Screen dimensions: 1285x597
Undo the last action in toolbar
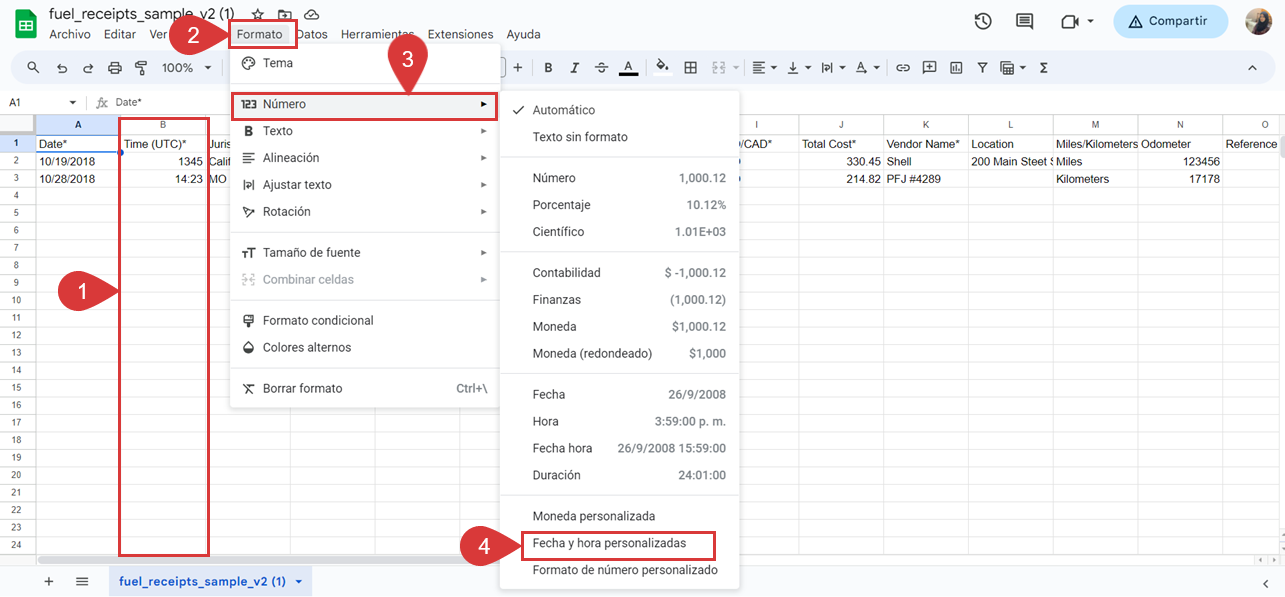[62, 68]
